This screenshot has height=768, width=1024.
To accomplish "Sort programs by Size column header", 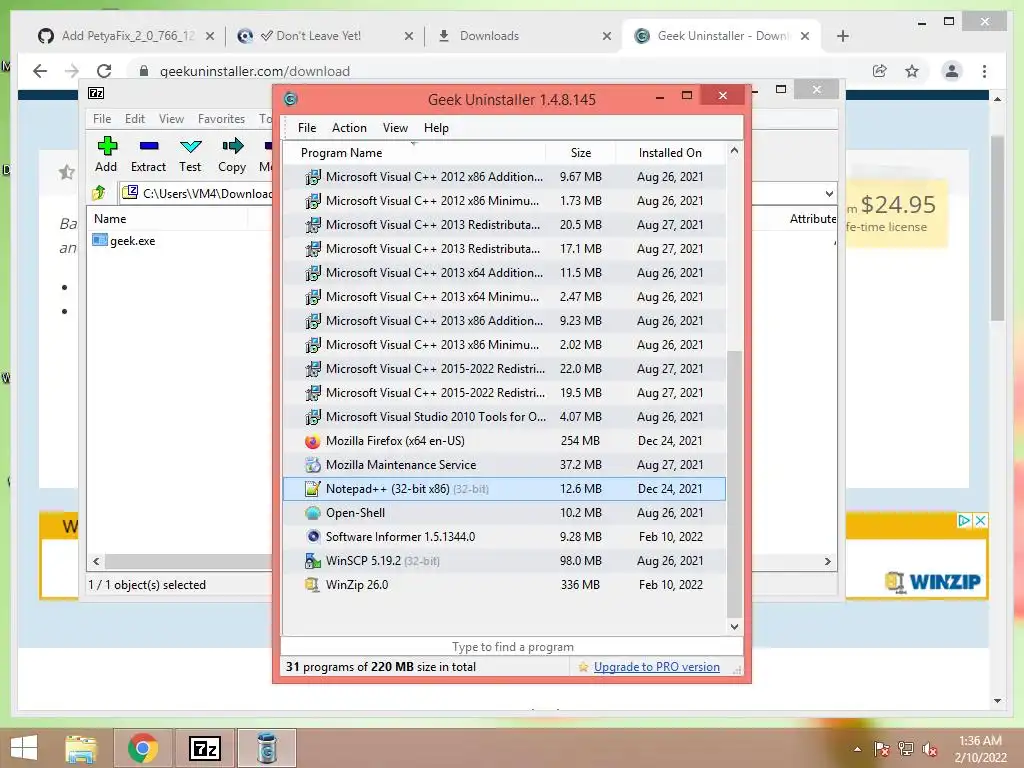I will coord(581,153).
